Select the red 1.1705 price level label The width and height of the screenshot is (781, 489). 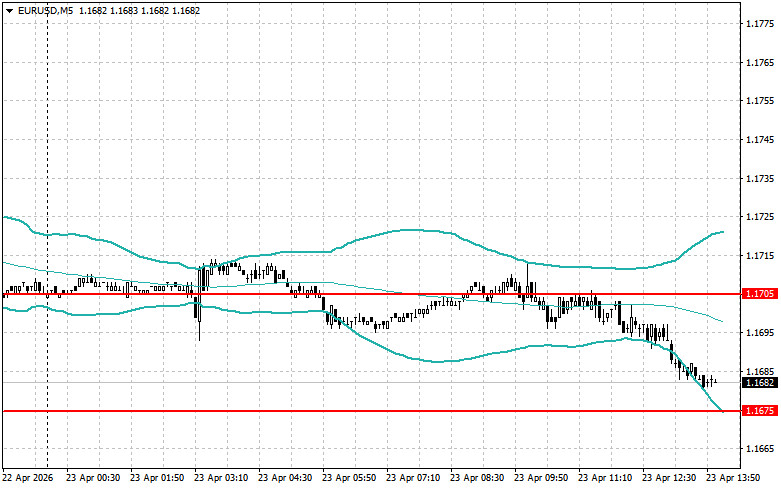[760, 294]
